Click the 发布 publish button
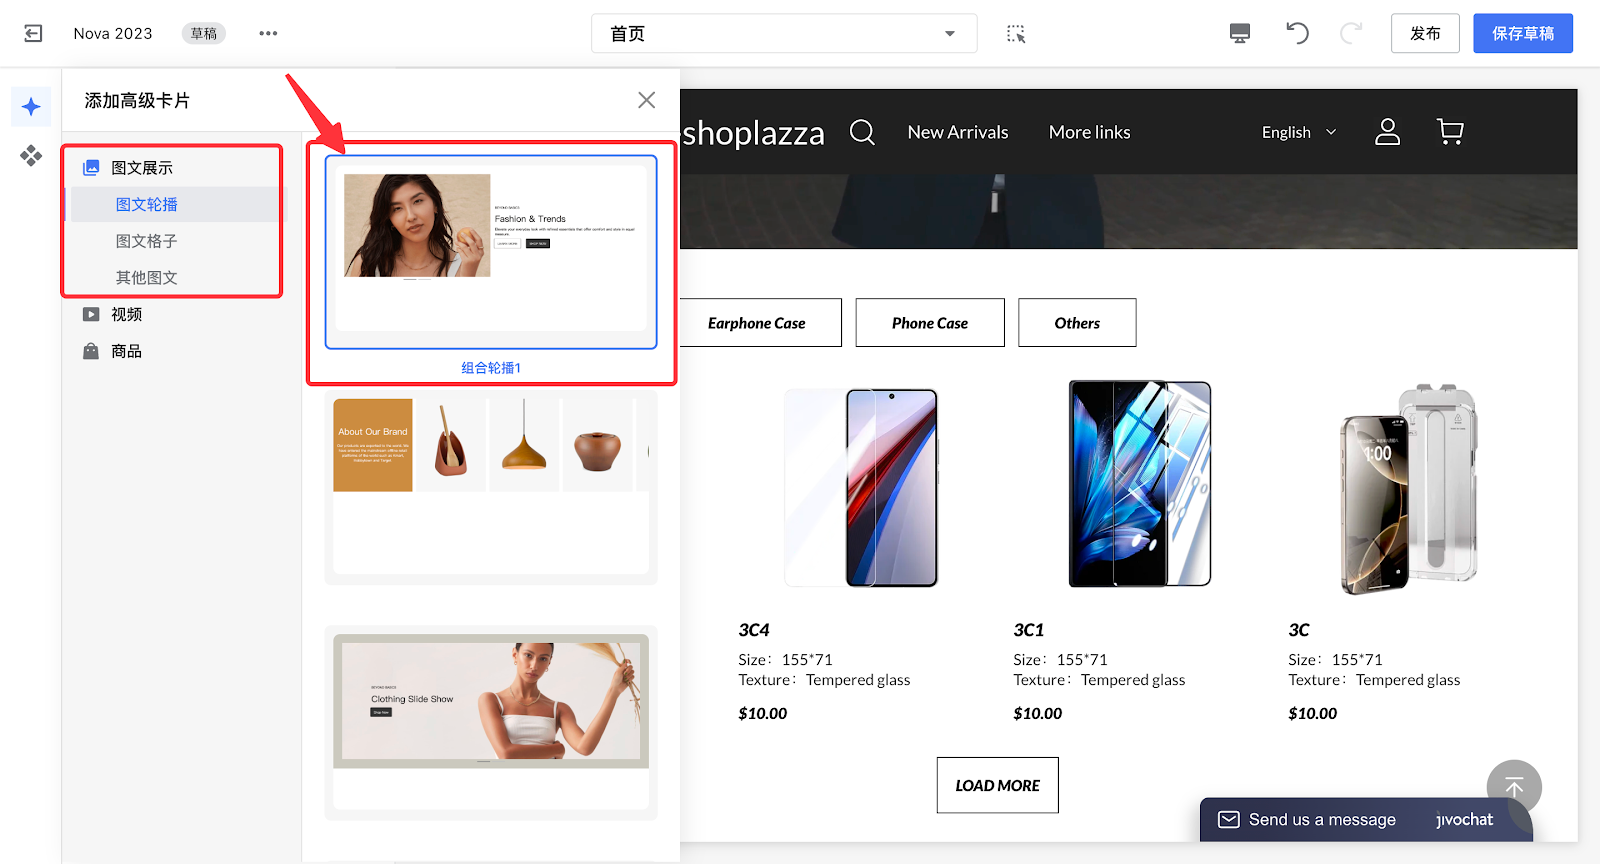 coord(1425,33)
